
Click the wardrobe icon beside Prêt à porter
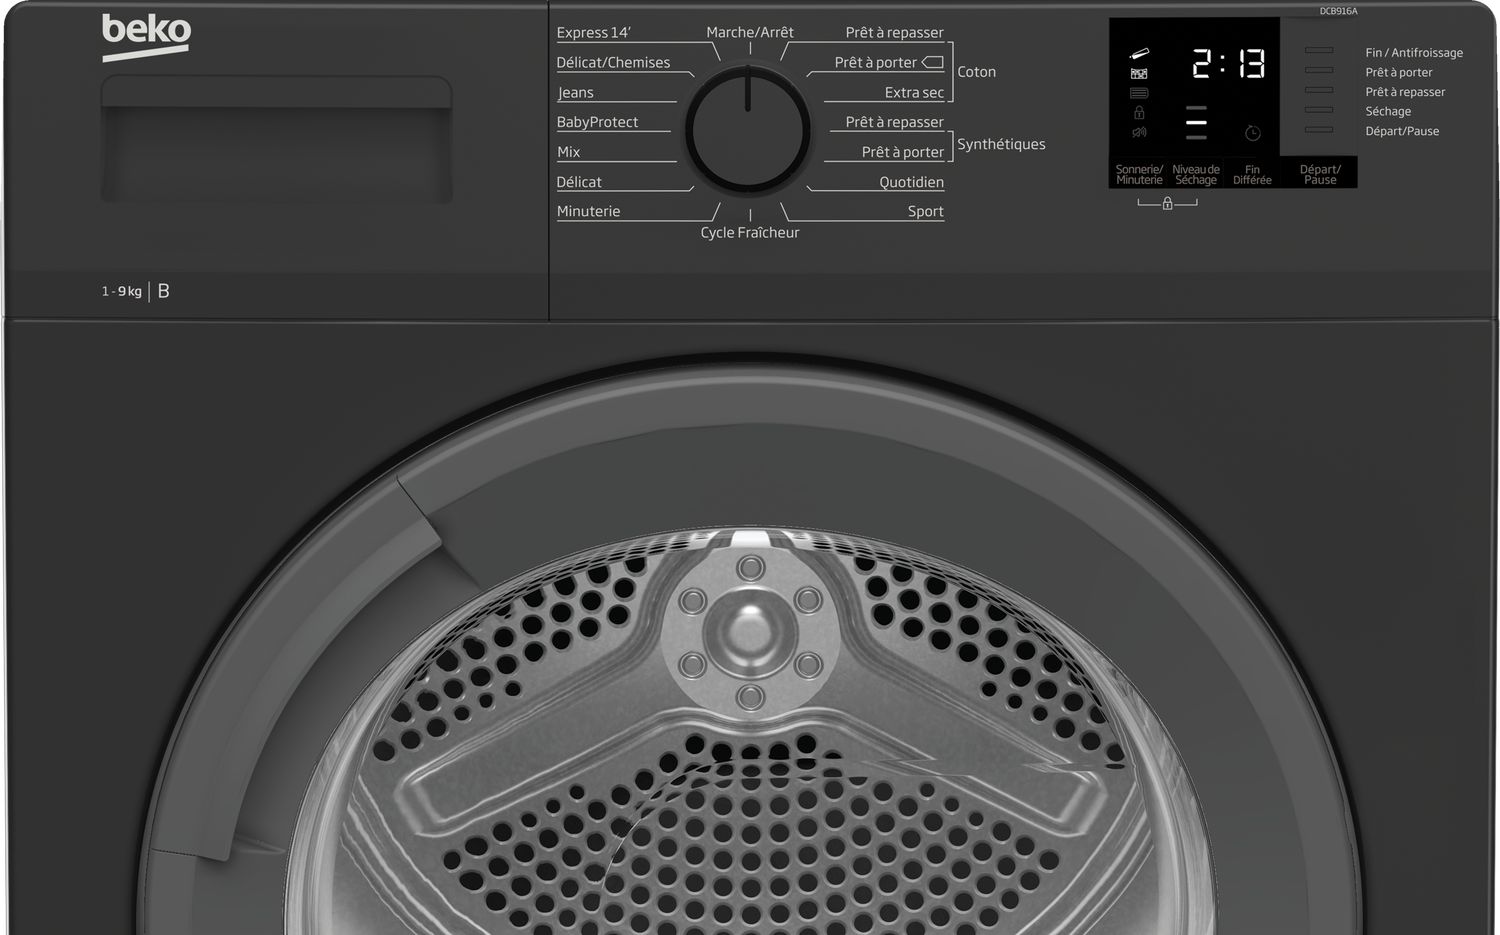pyautogui.click(x=932, y=62)
